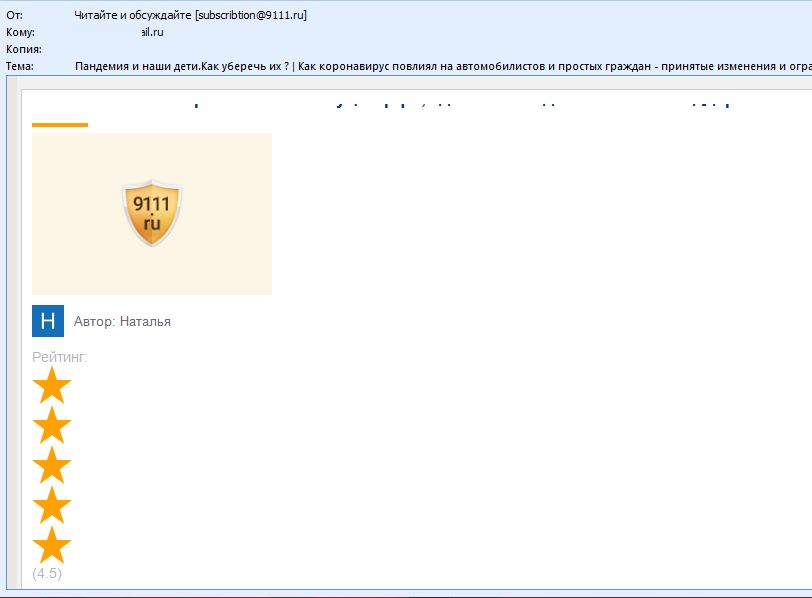This screenshot has height=598, width=812.
Task: Click the orange underline bar below headline
Action: tap(60, 125)
